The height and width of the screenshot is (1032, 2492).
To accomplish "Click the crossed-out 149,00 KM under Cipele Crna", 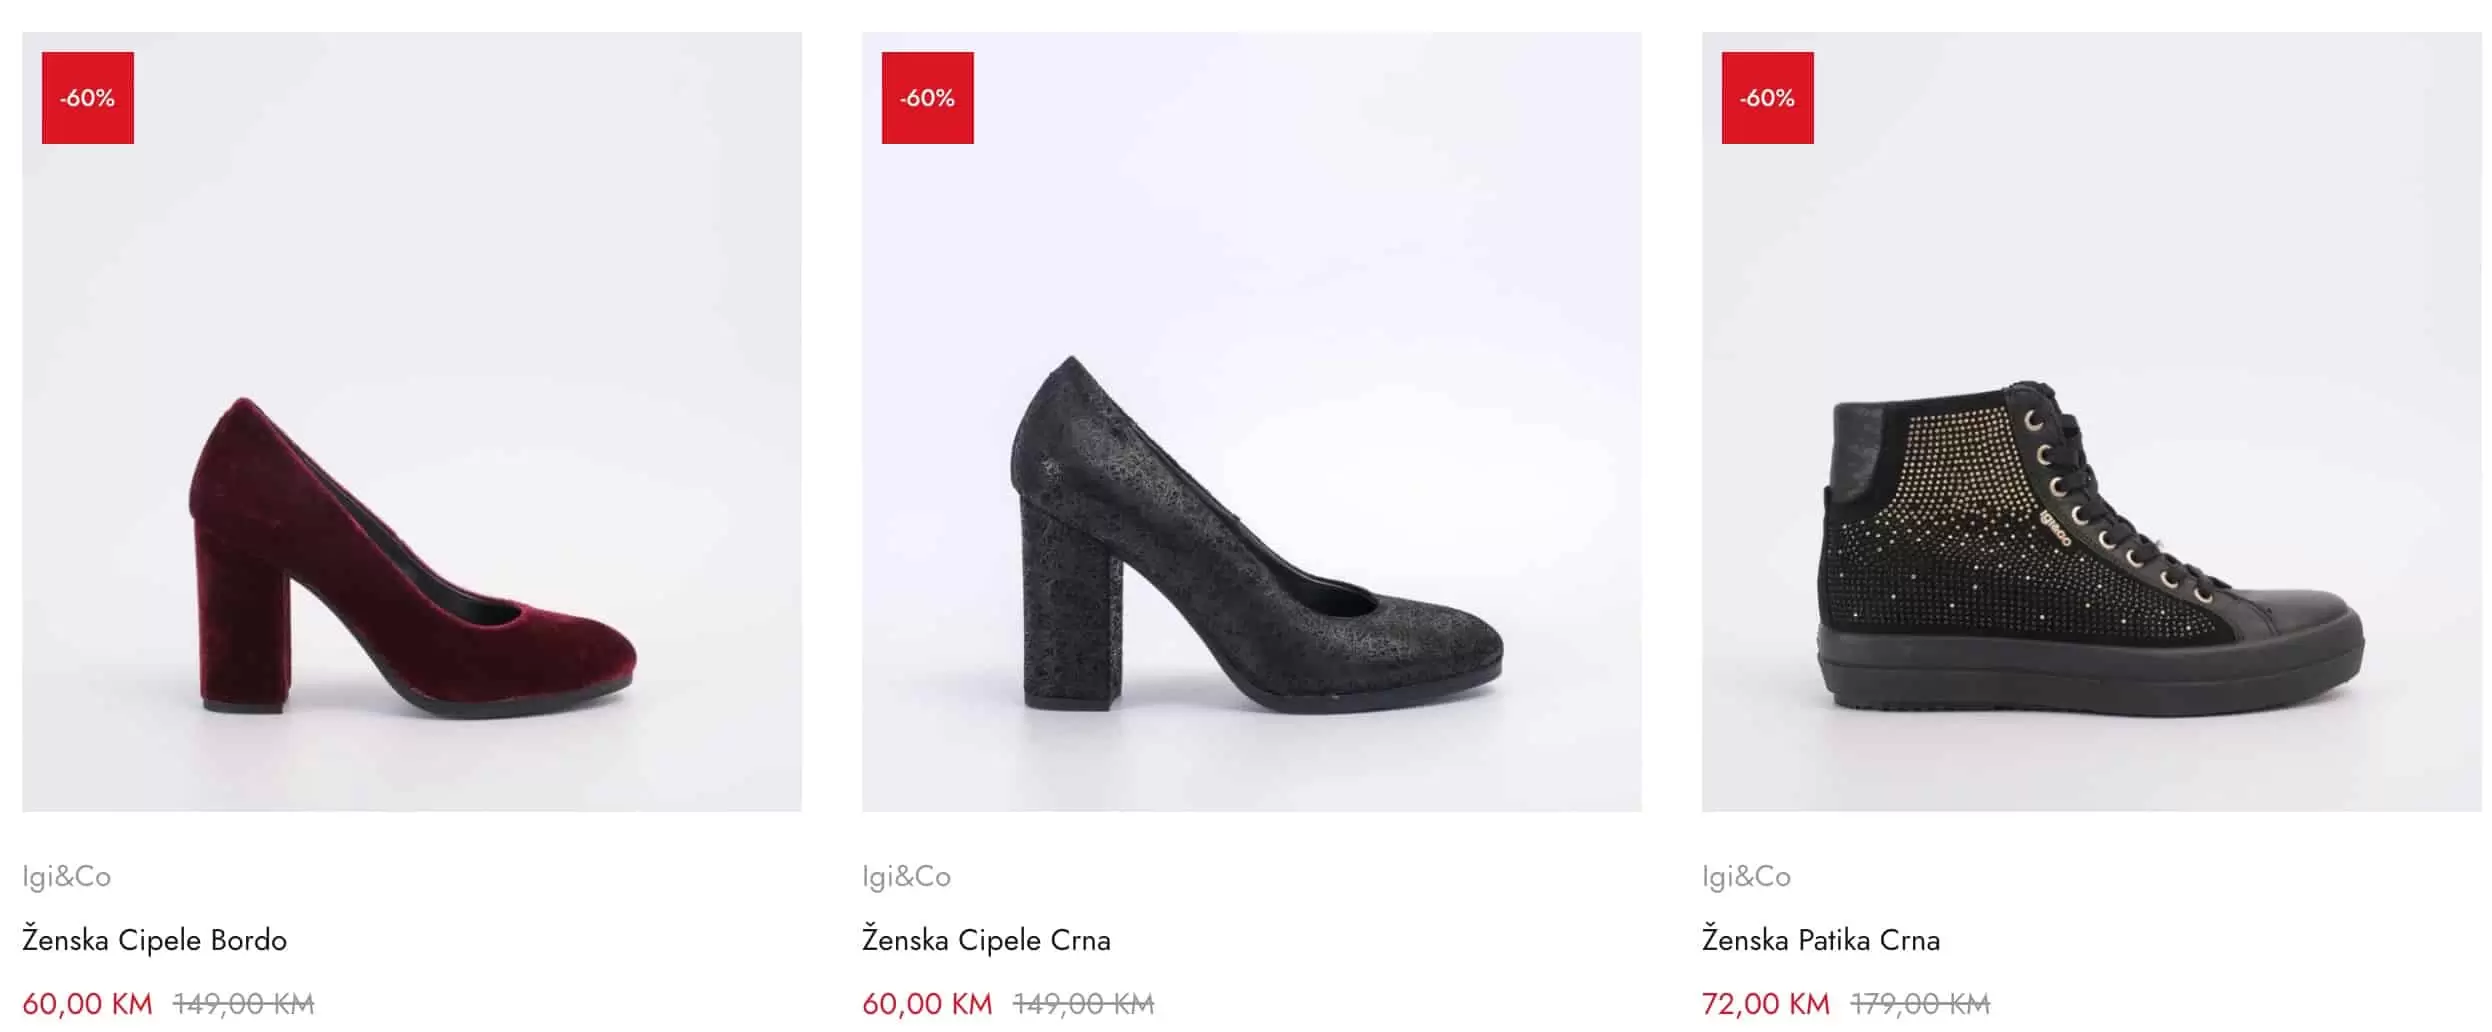I will tap(1084, 1003).
